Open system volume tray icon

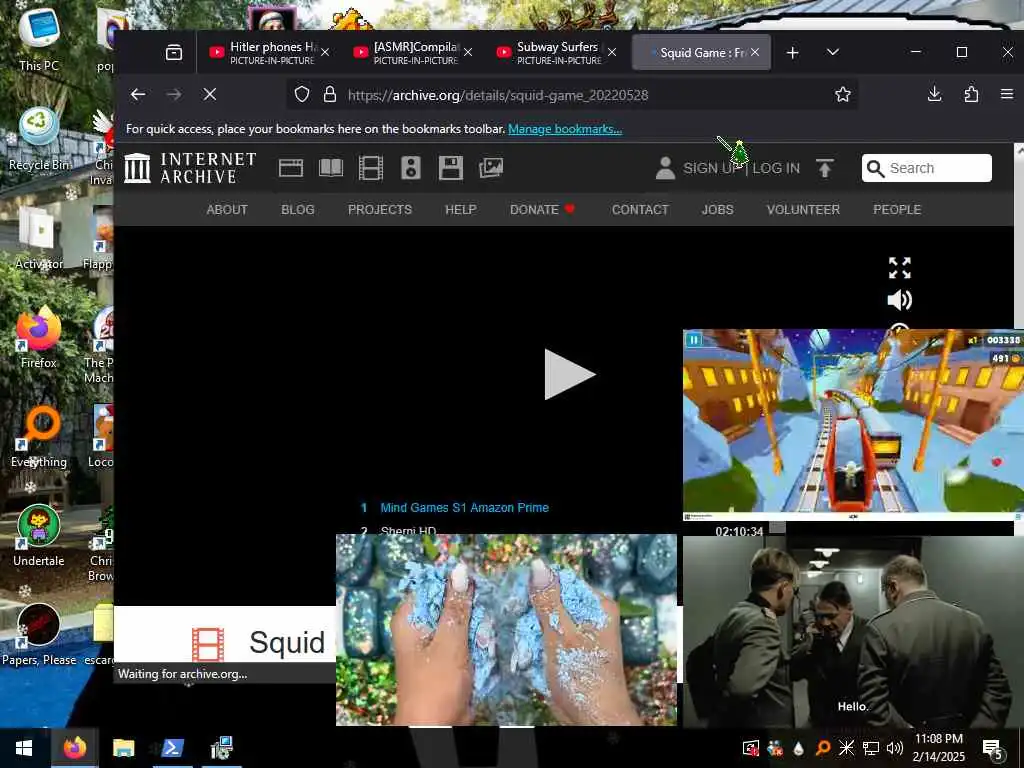click(895, 748)
